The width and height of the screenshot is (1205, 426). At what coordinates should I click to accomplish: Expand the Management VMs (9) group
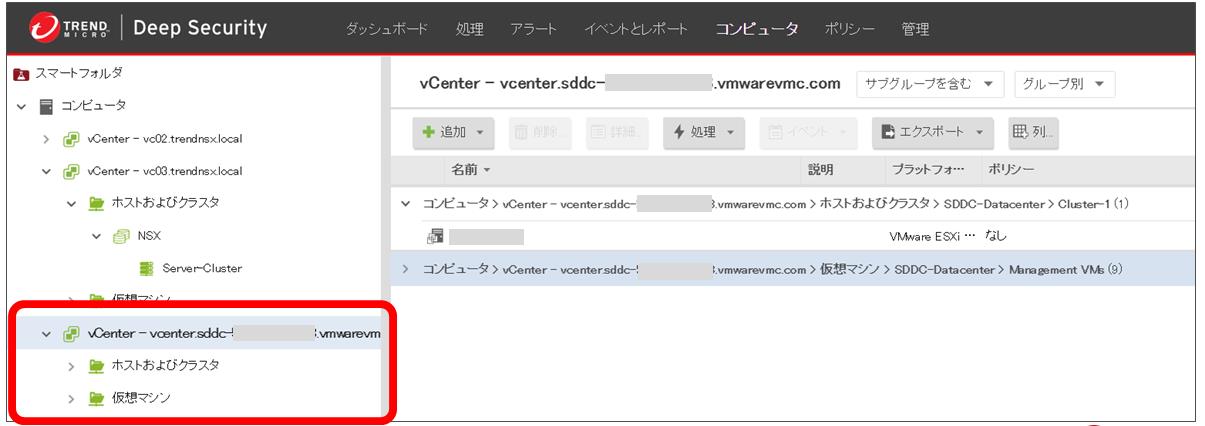coord(405,269)
